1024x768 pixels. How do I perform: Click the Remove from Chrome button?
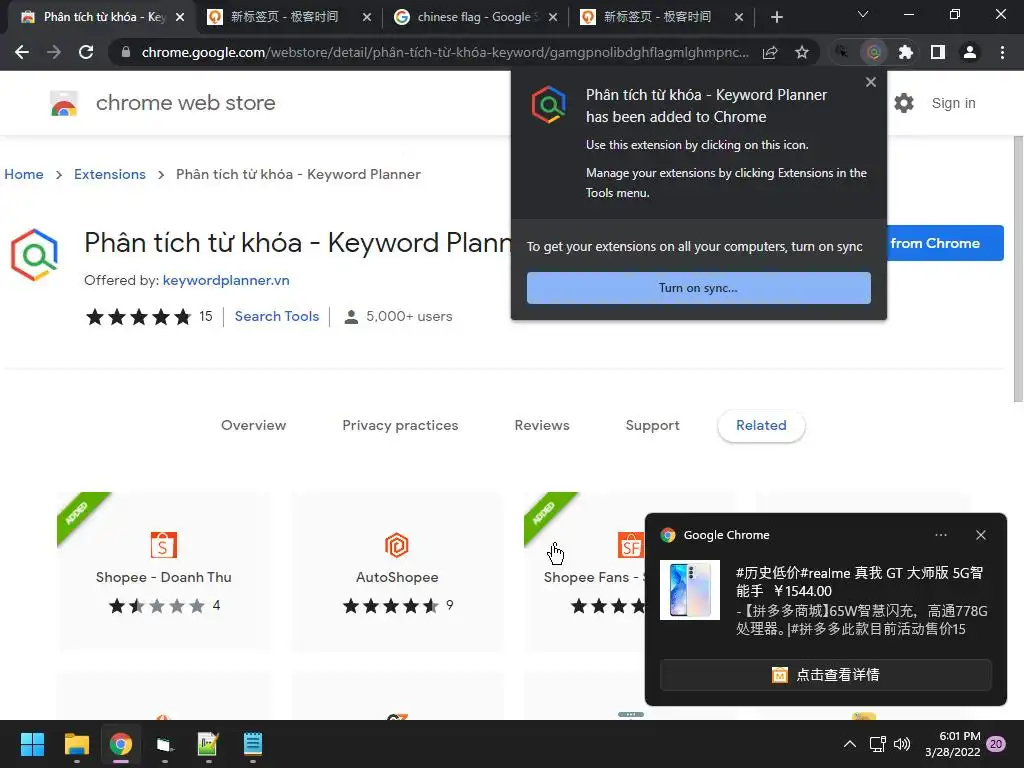coord(945,243)
